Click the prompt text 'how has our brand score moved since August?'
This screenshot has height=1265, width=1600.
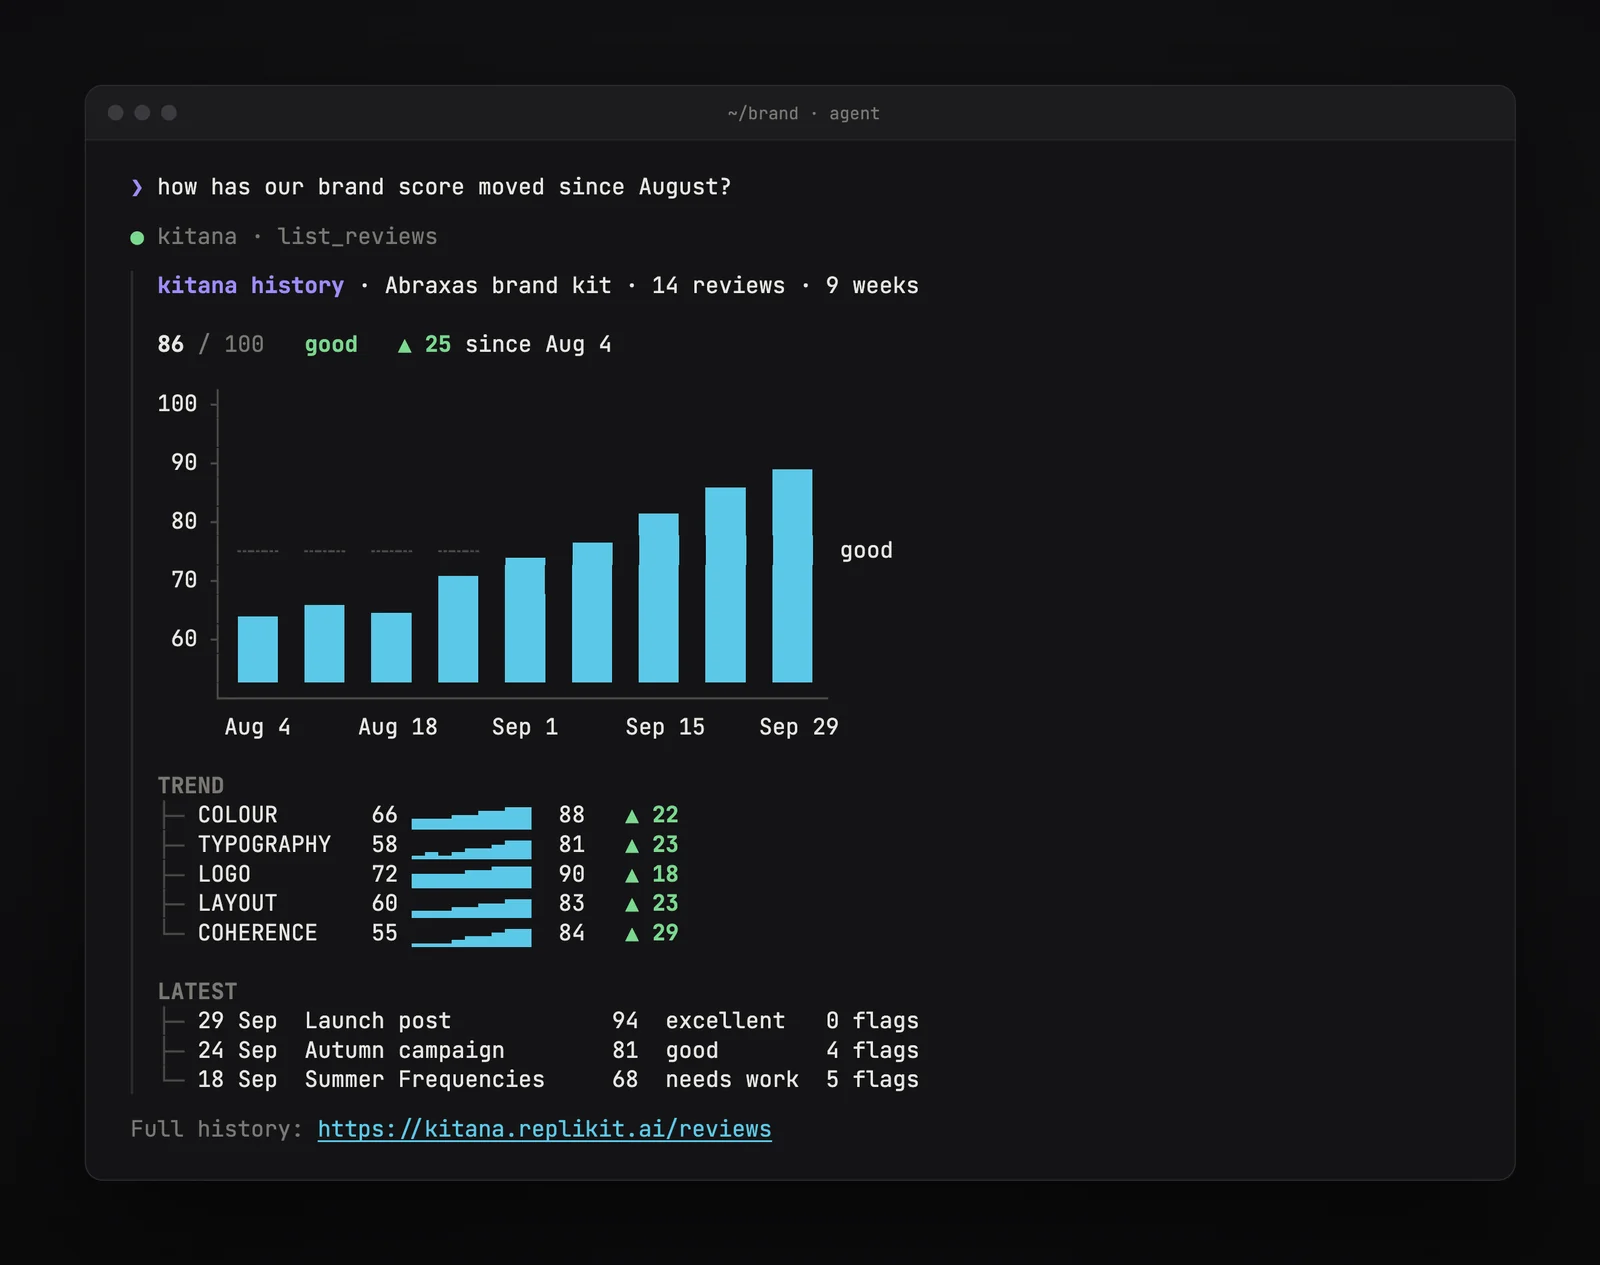pos(444,187)
